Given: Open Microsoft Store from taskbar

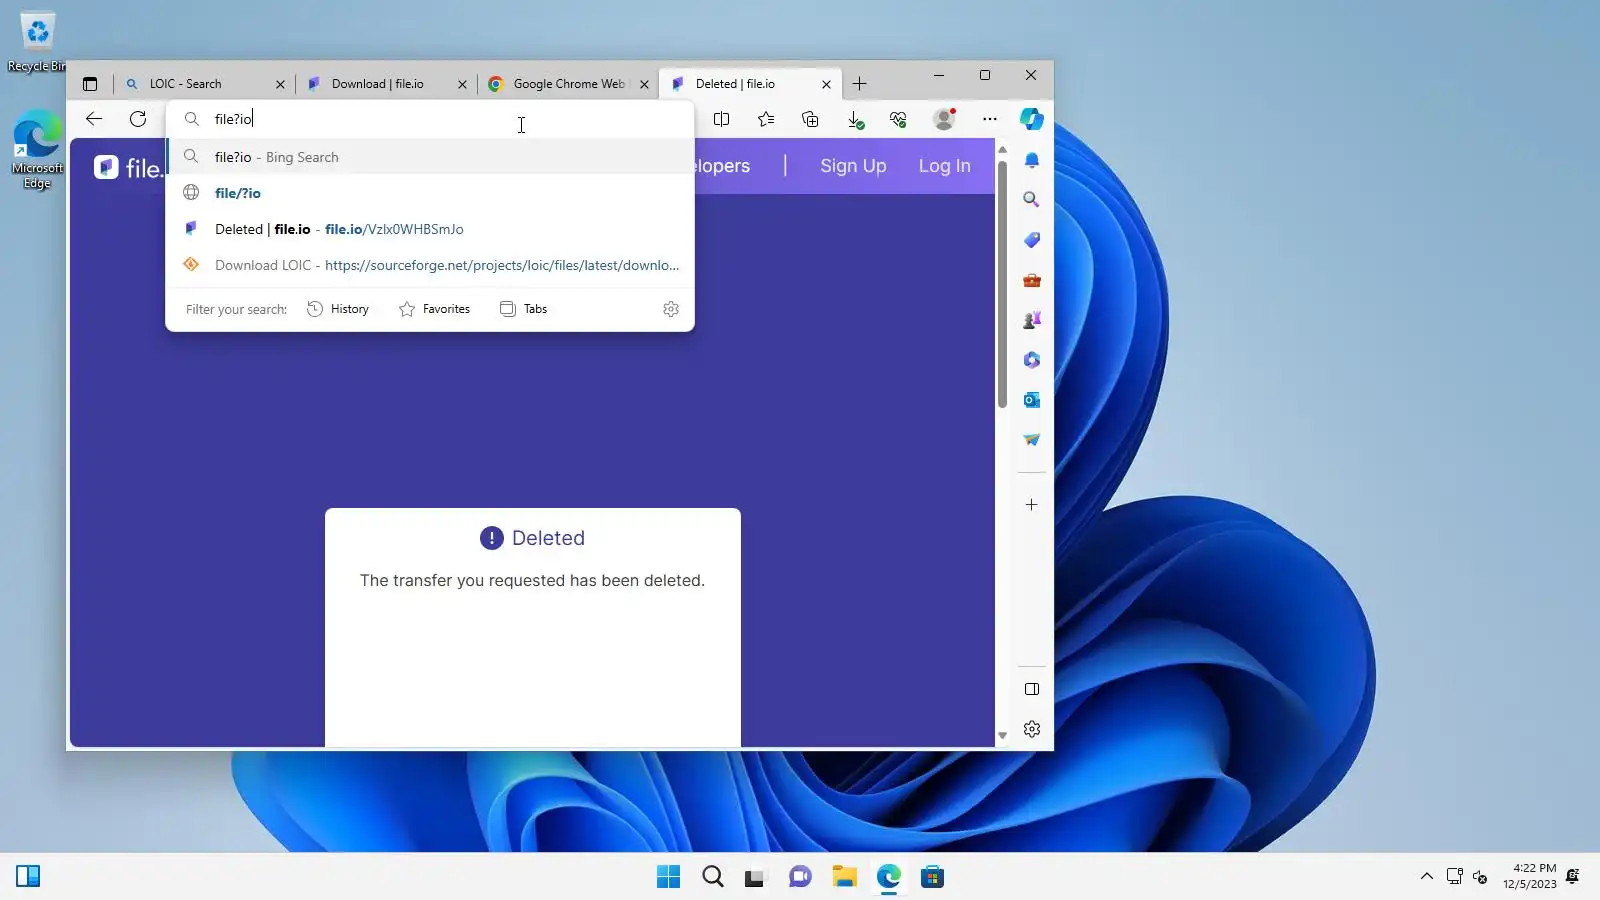Looking at the screenshot, I should (933, 877).
